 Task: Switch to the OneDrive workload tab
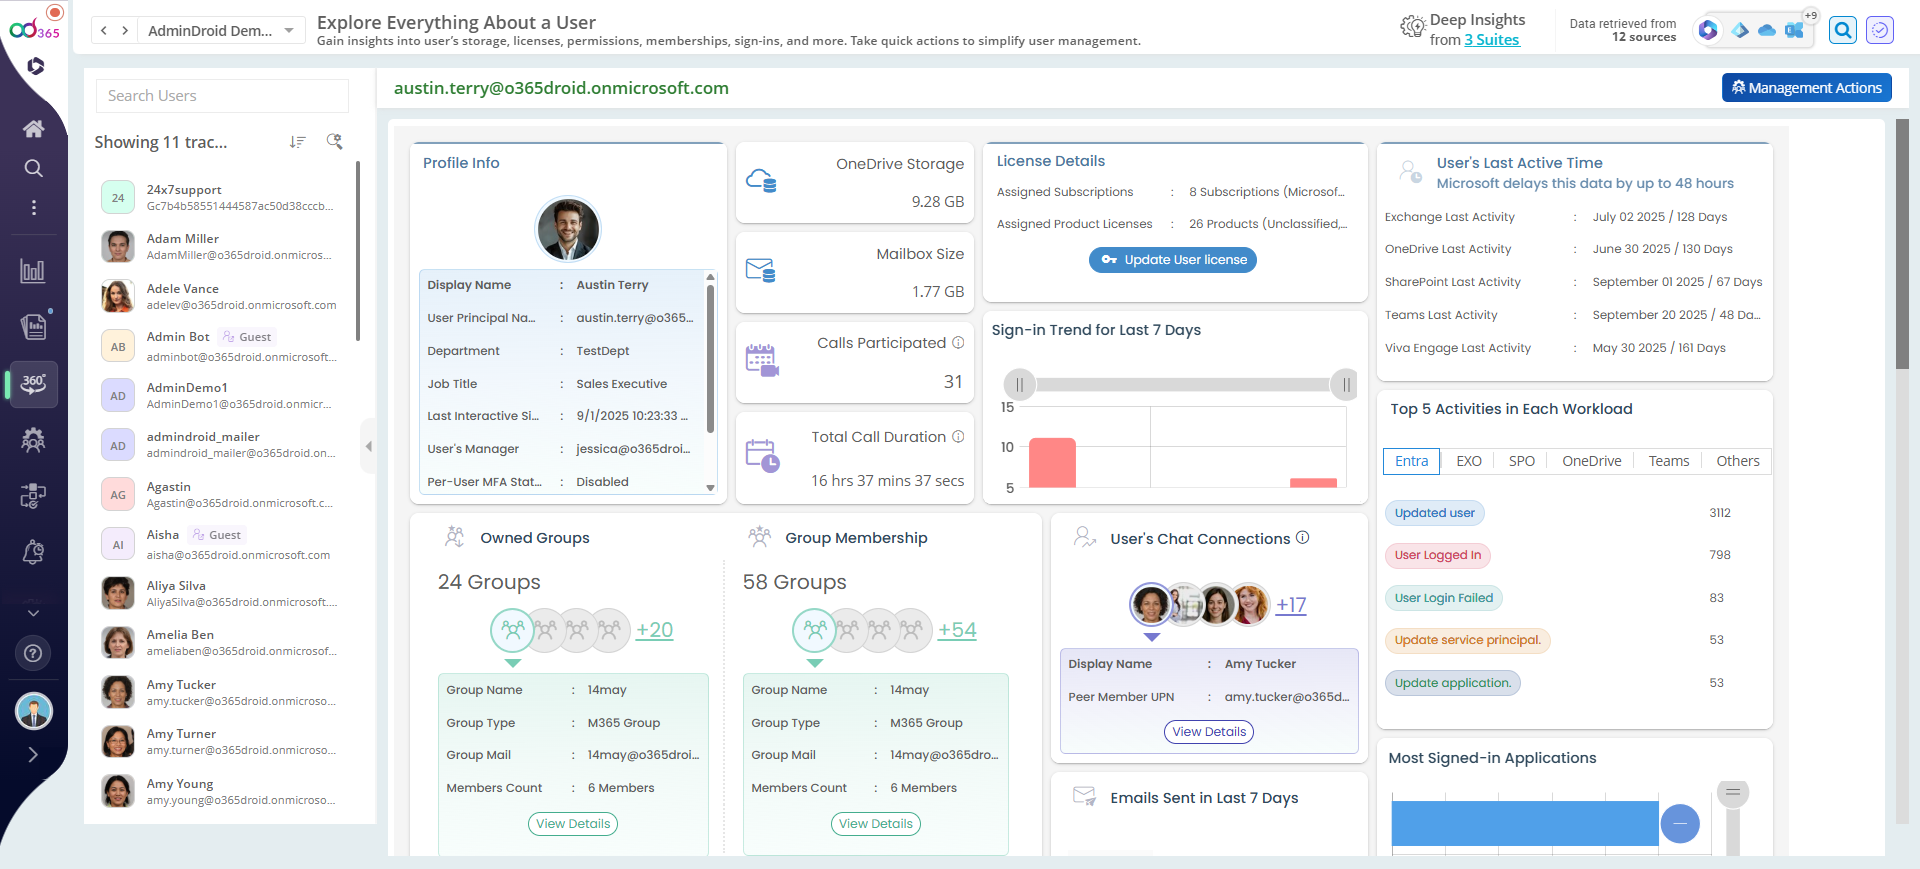(x=1591, y=461)
